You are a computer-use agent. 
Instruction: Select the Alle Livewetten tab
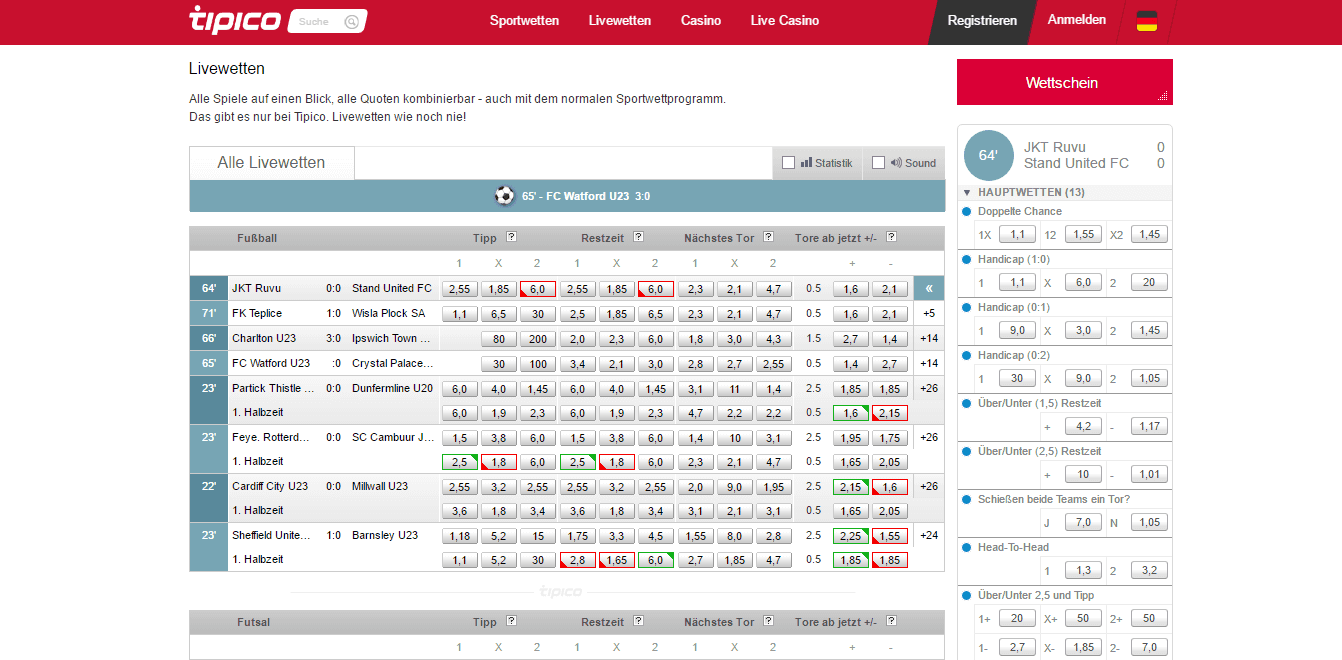pyautogui.click(x=271, y=163)
